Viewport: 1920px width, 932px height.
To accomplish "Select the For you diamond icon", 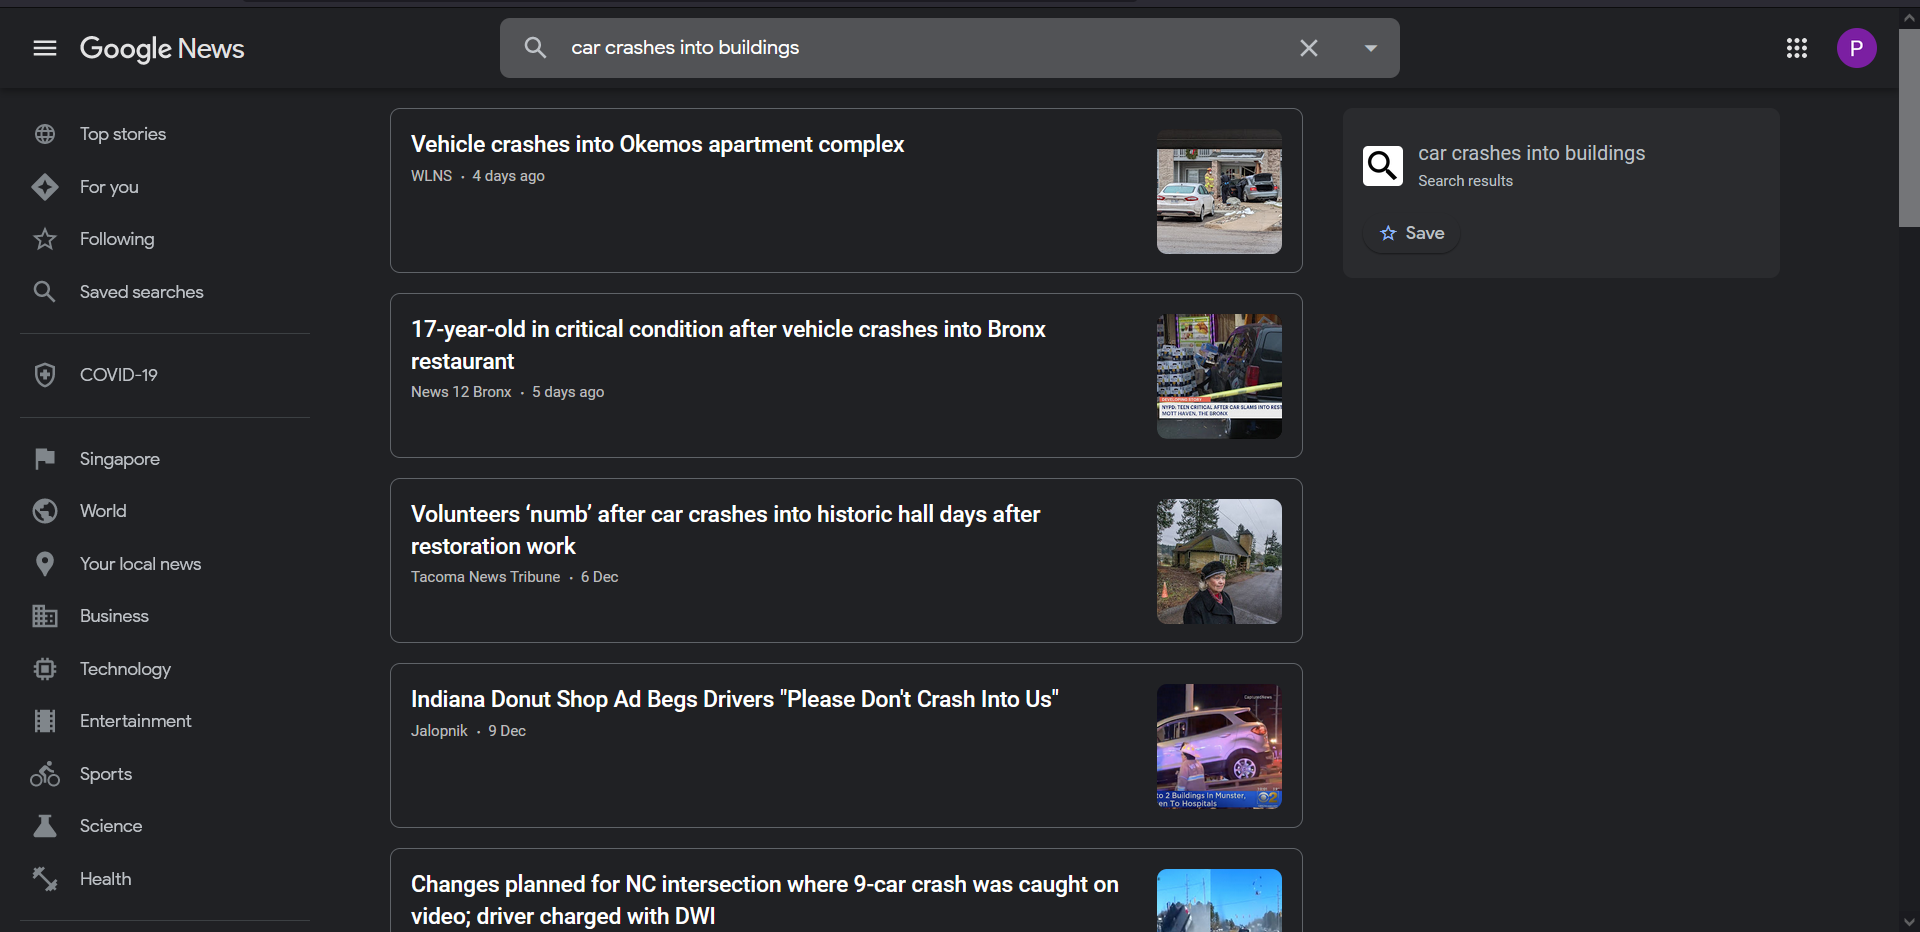I will 45,187.
